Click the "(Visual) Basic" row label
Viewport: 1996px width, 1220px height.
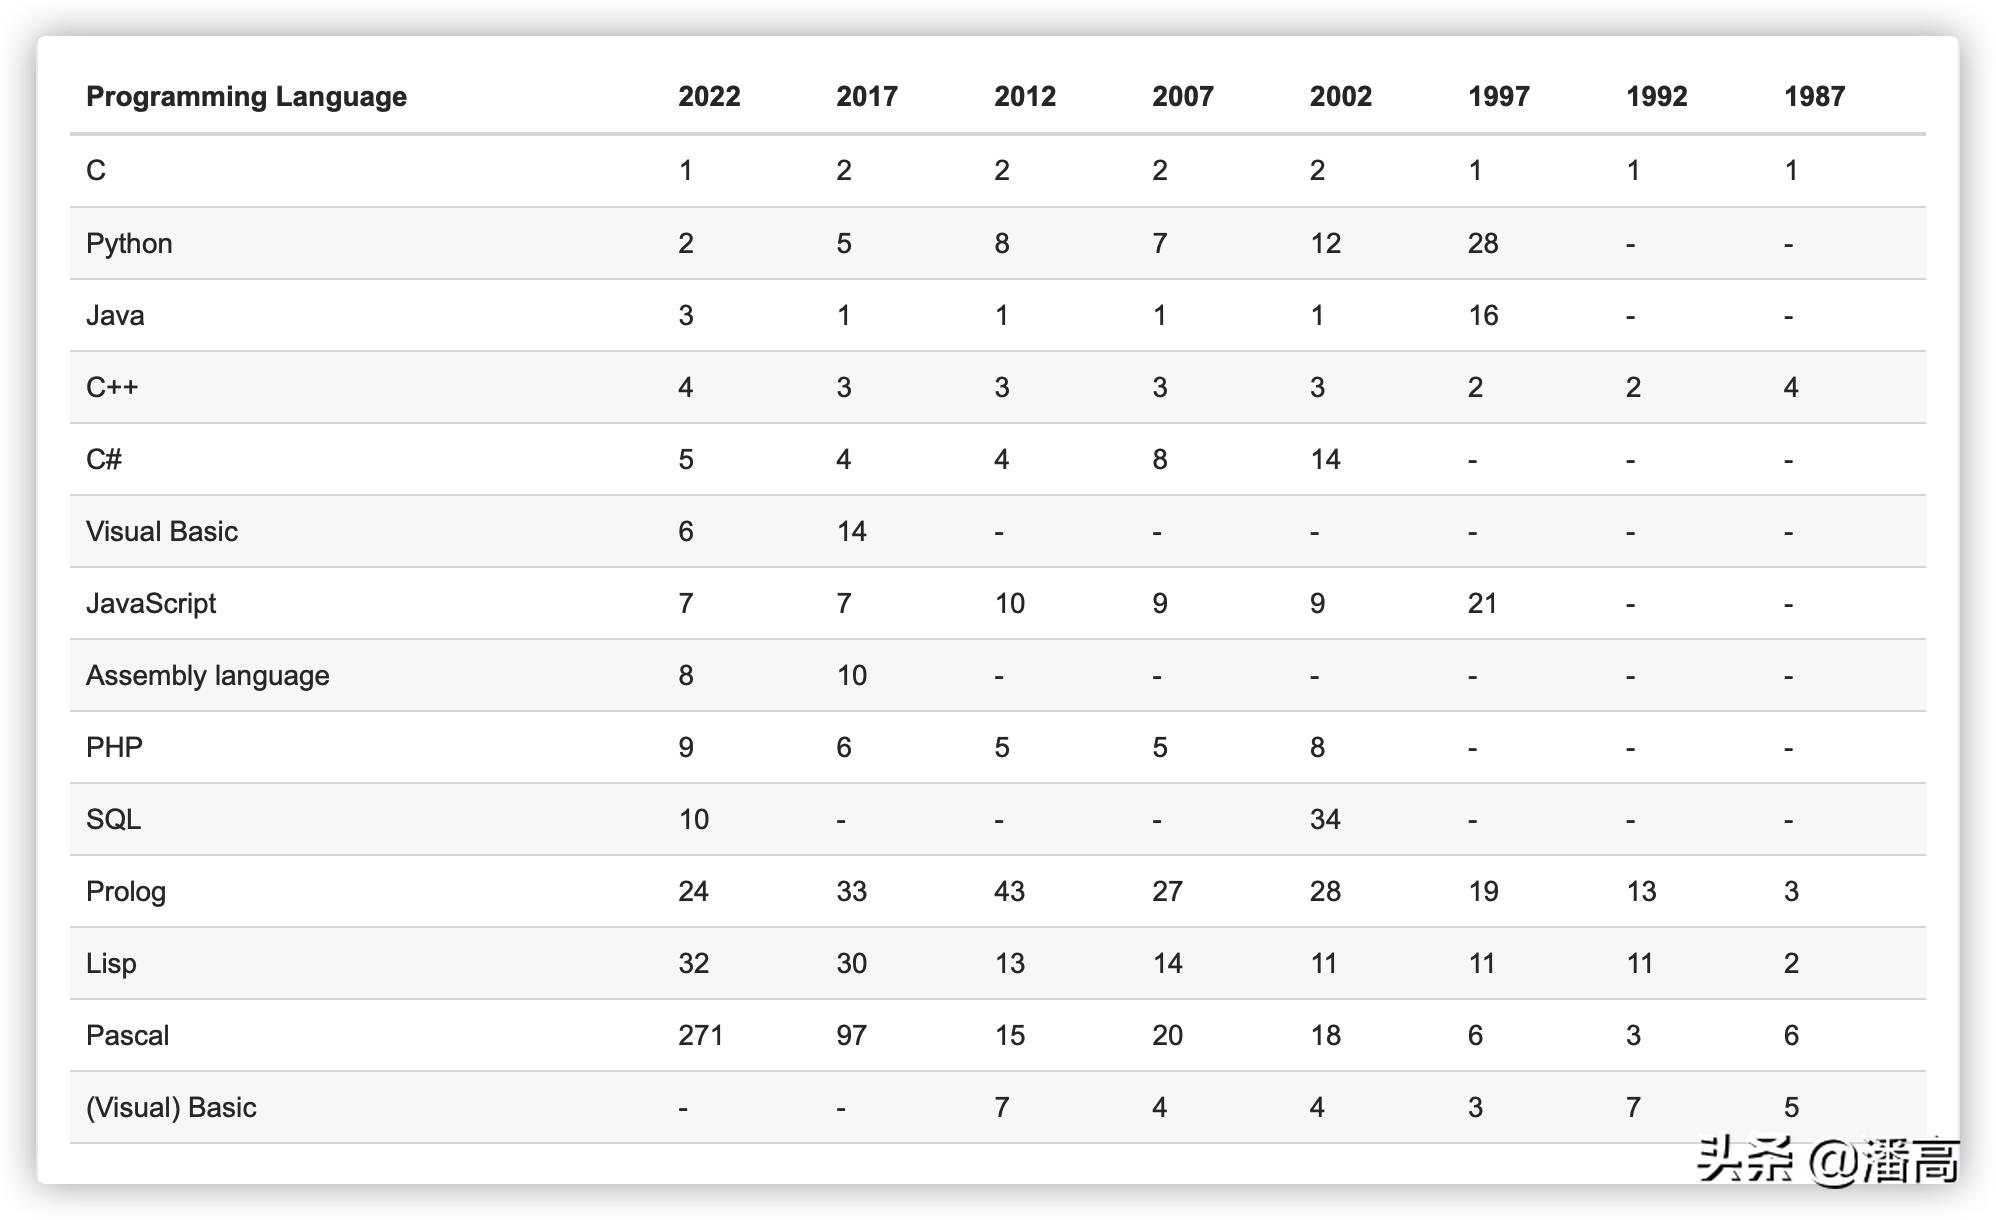171,1108
